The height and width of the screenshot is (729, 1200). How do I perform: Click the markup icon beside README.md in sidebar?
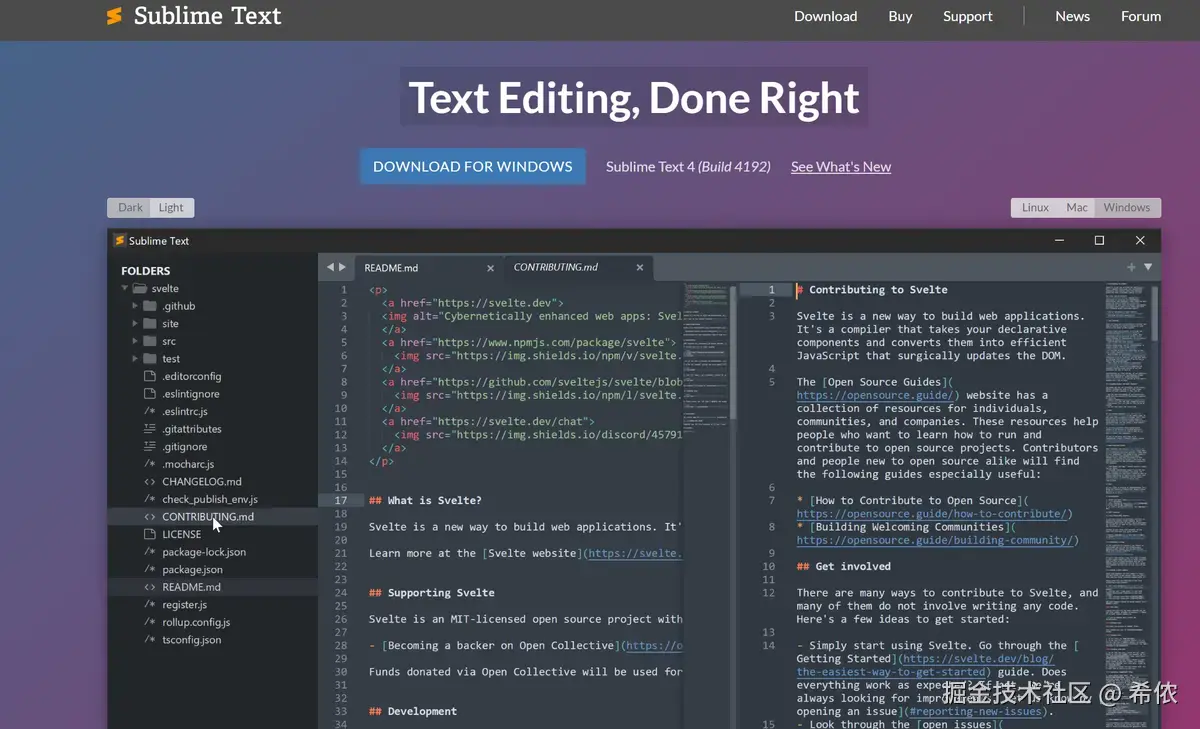pos(150,587)
